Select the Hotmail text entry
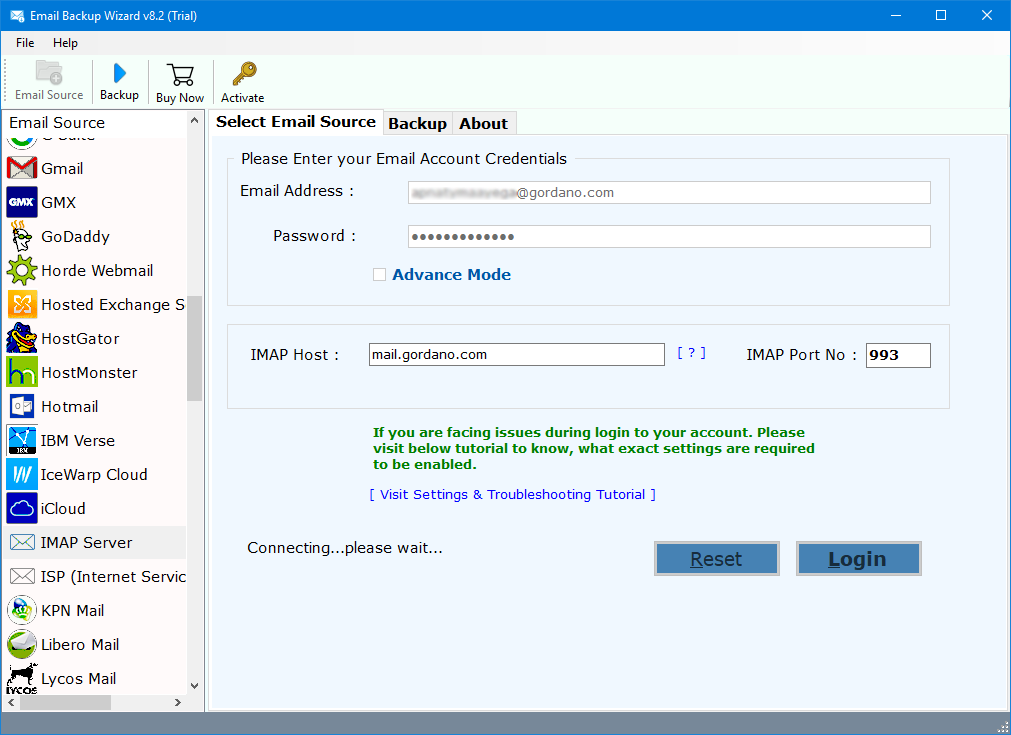Screen dimensions: 1011x735 (70, 406)
